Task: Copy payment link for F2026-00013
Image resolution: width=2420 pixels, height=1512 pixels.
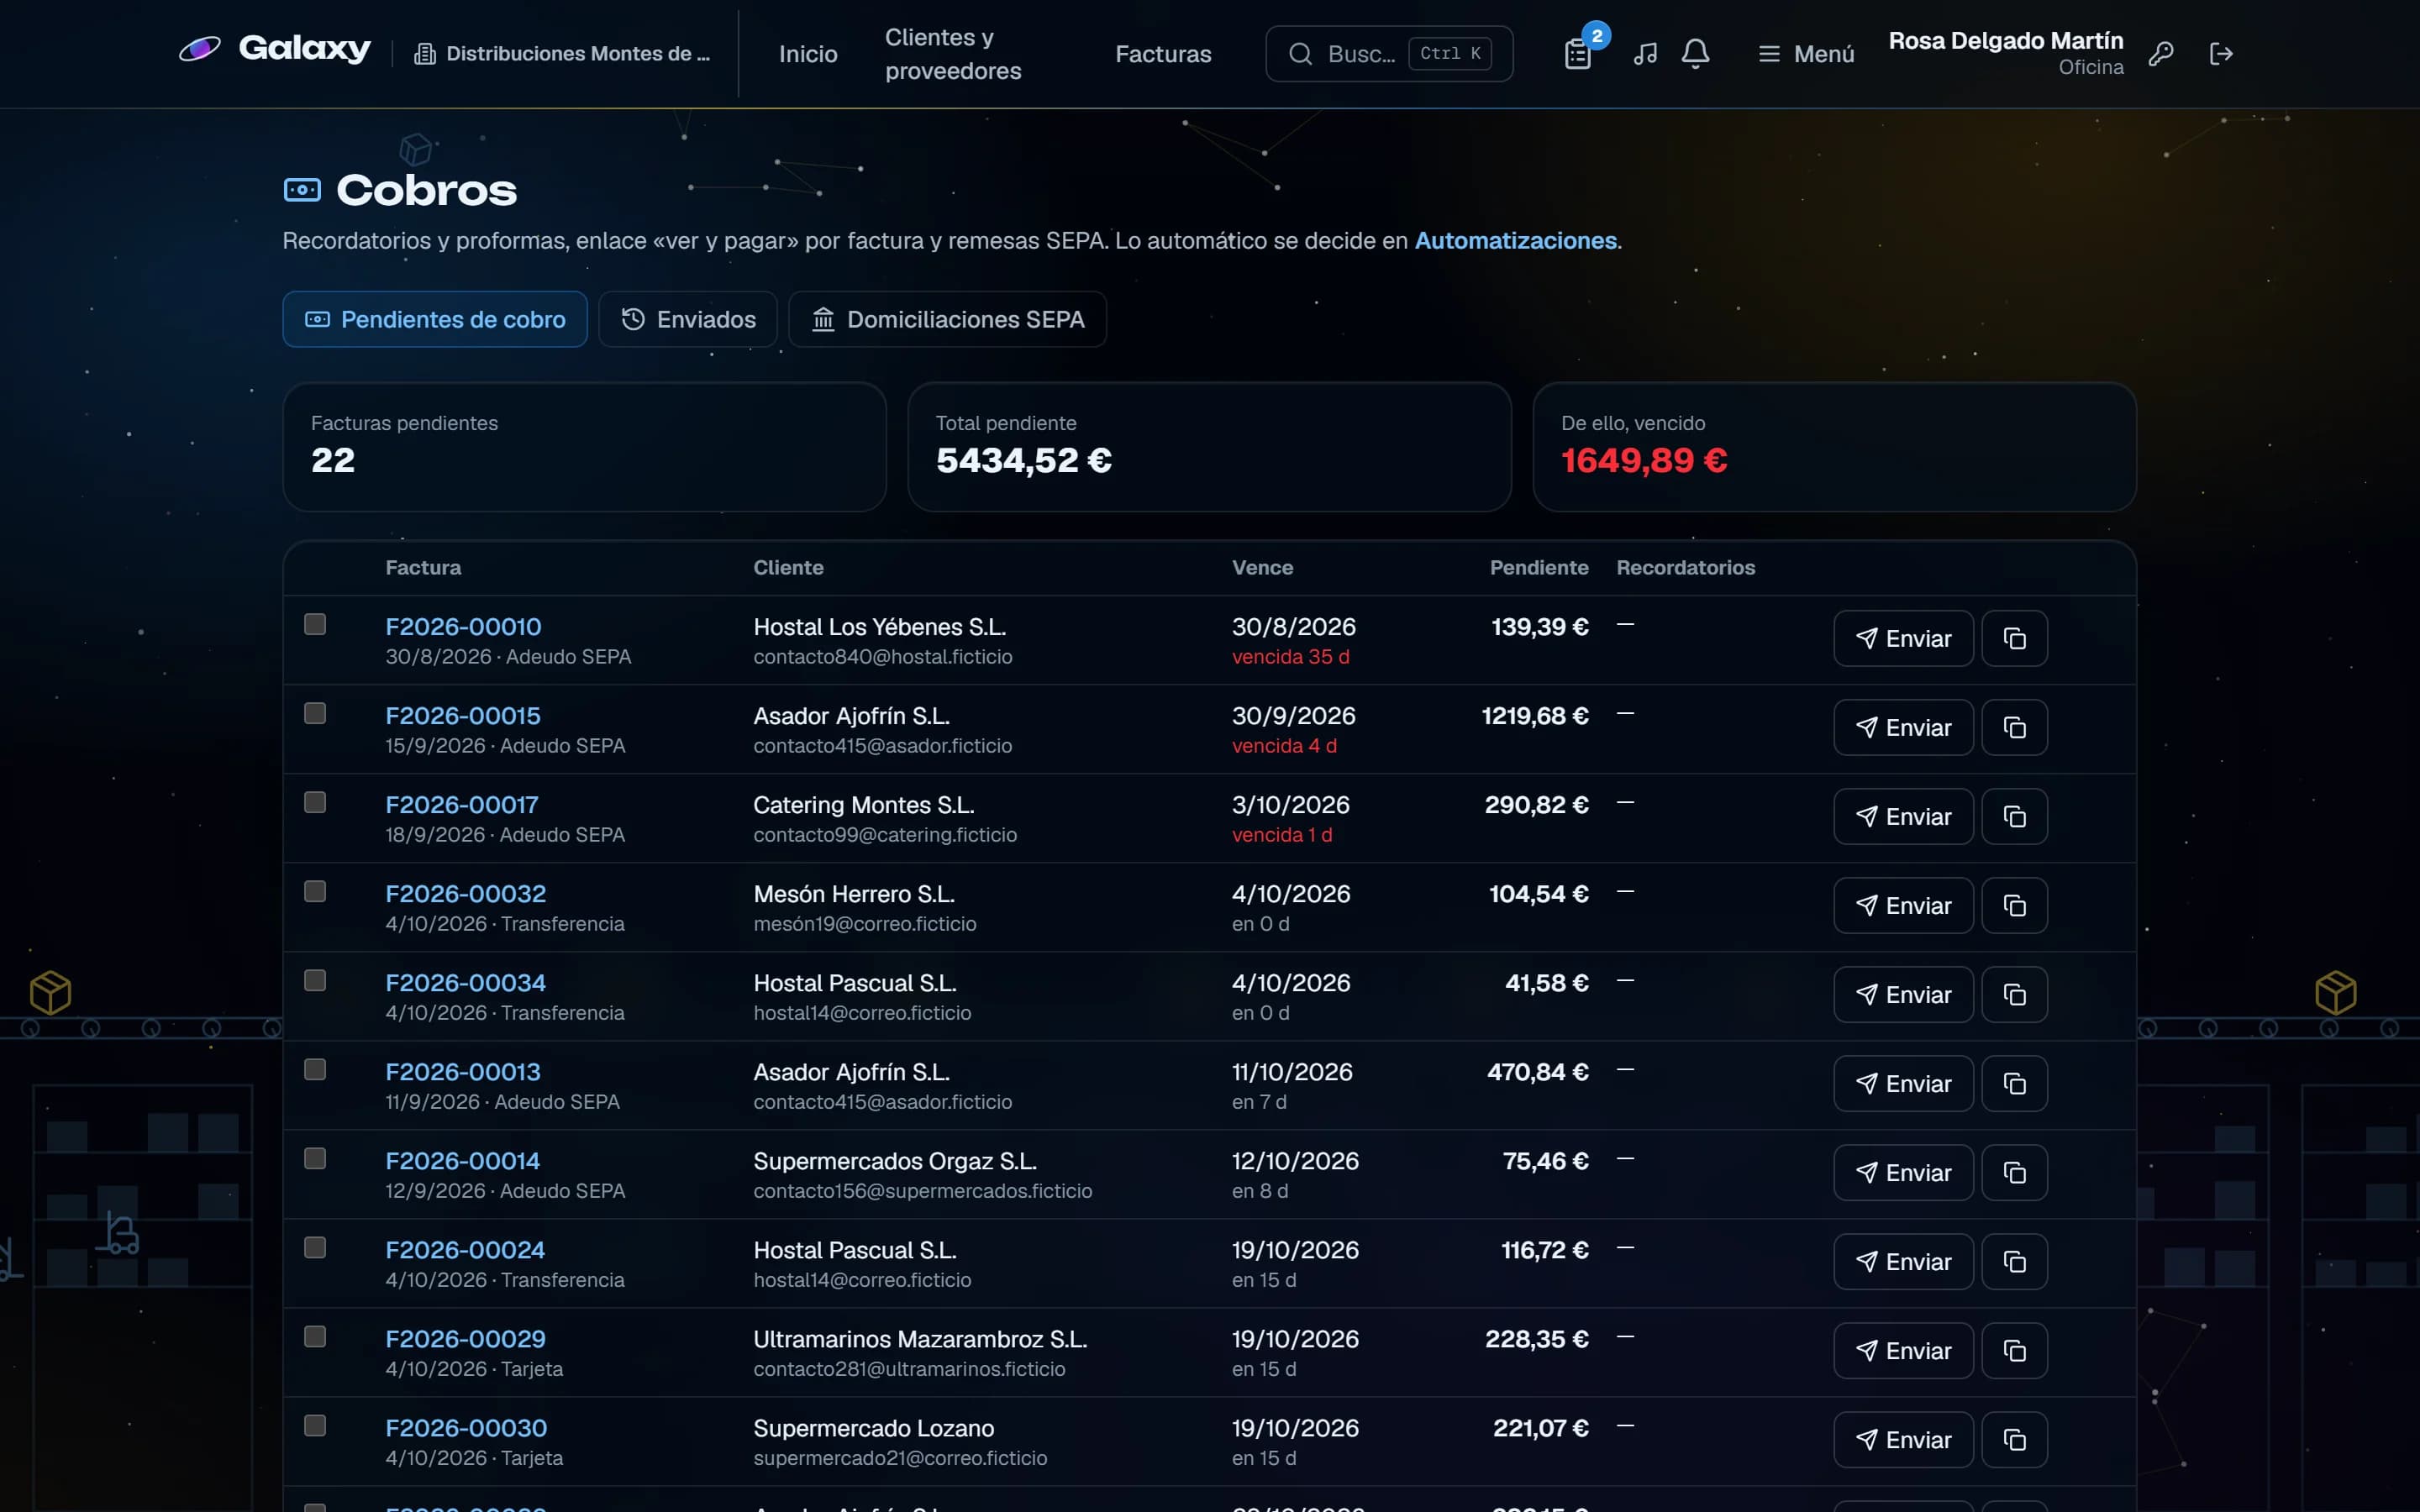Action: pos(2015,1083)
